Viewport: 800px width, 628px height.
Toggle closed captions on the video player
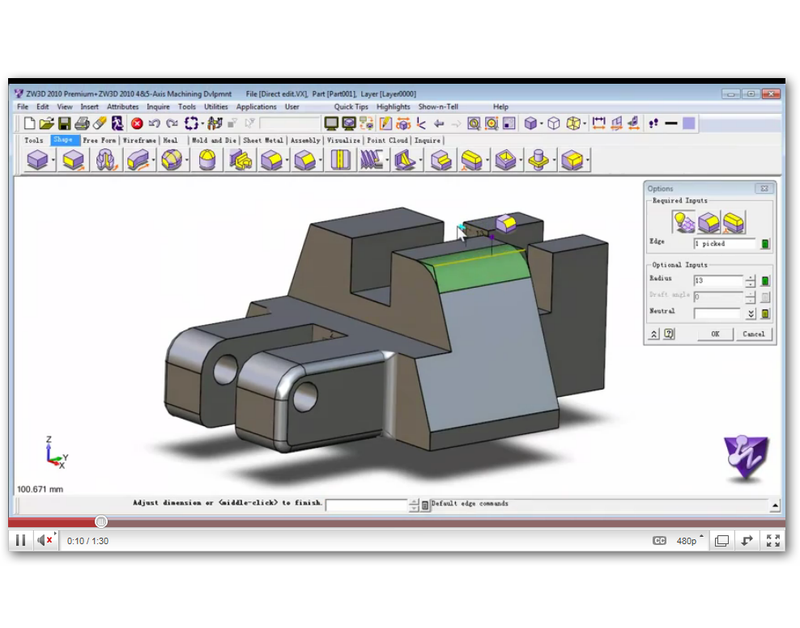coord(659,541)
